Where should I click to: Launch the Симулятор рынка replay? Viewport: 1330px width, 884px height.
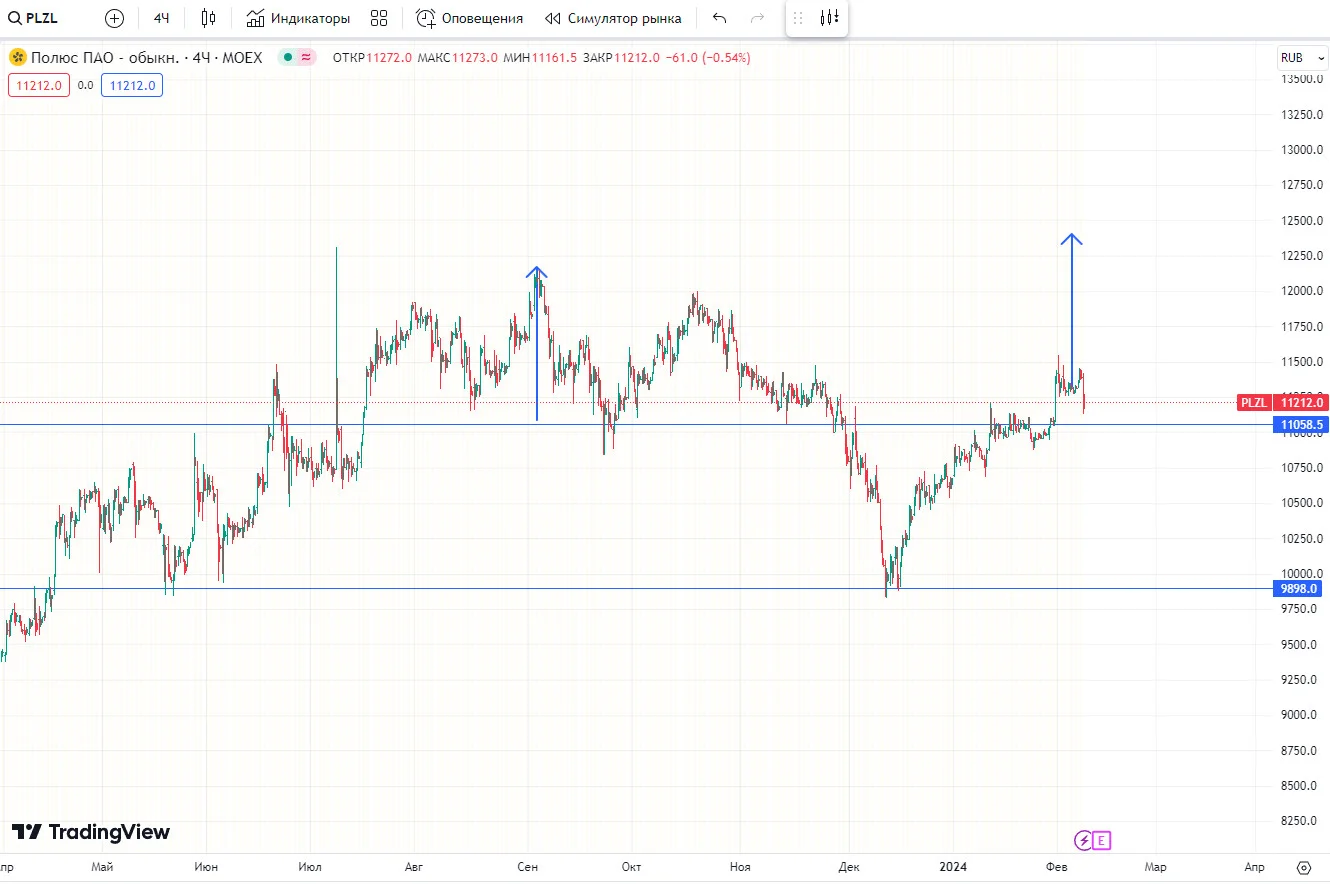pos(614,18)
